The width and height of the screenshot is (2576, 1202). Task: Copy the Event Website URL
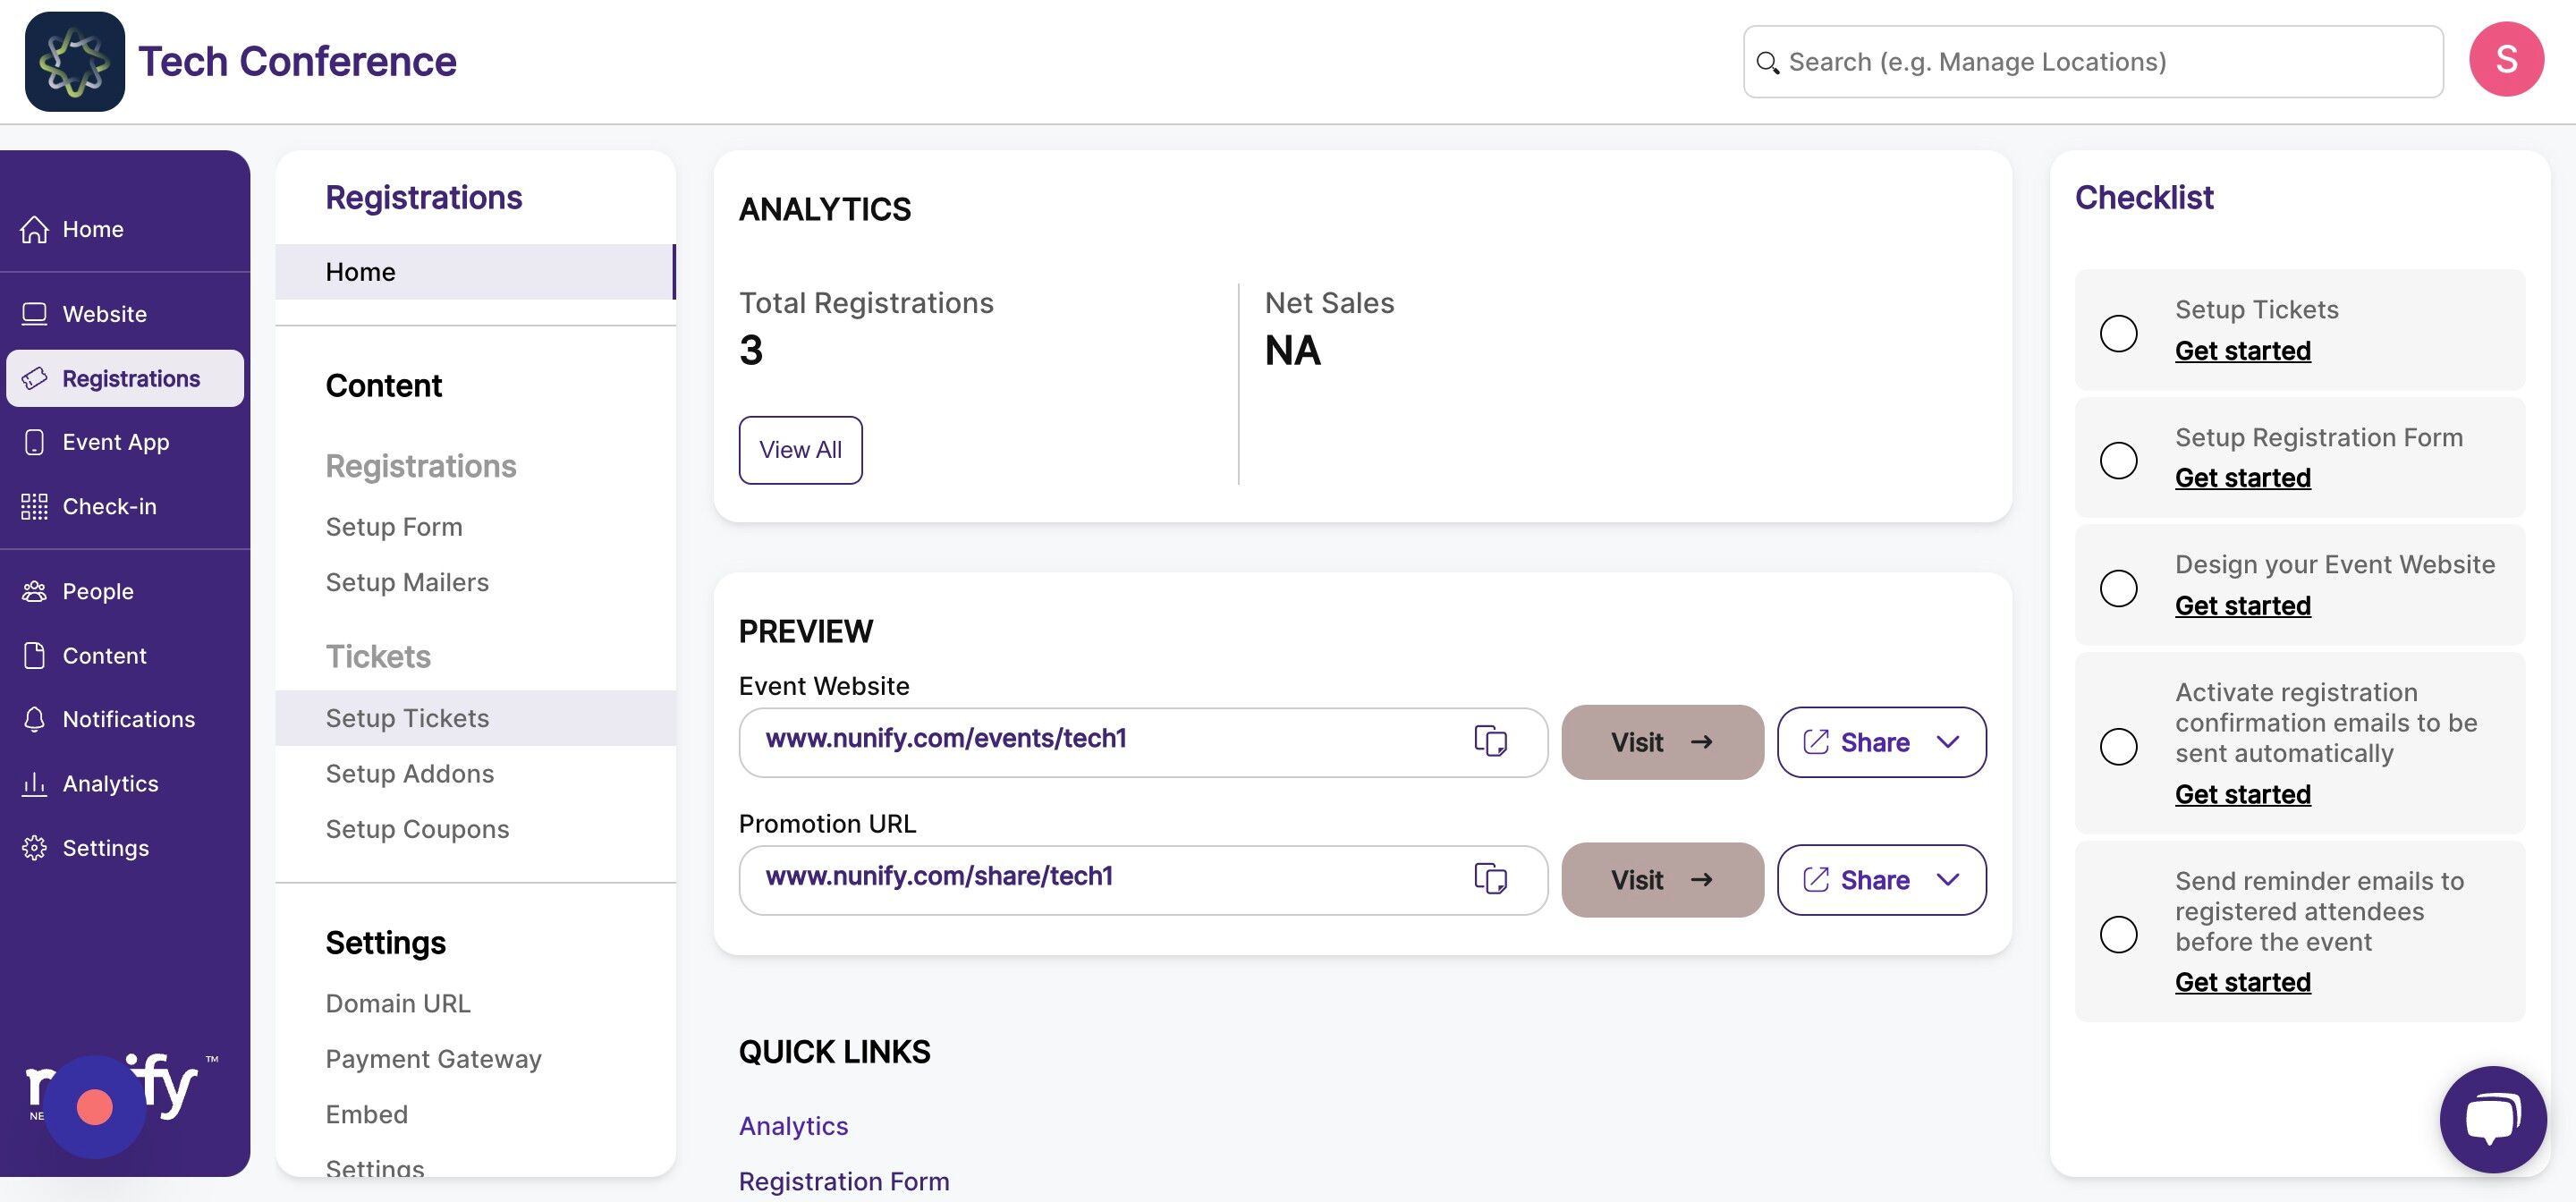(x=1490, y=741)
